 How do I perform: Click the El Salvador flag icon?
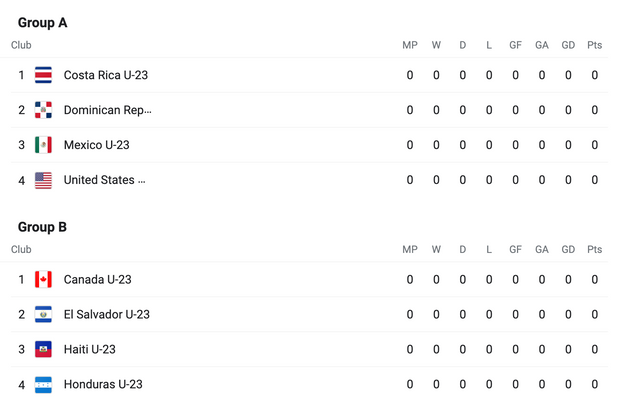pos(43,314)
